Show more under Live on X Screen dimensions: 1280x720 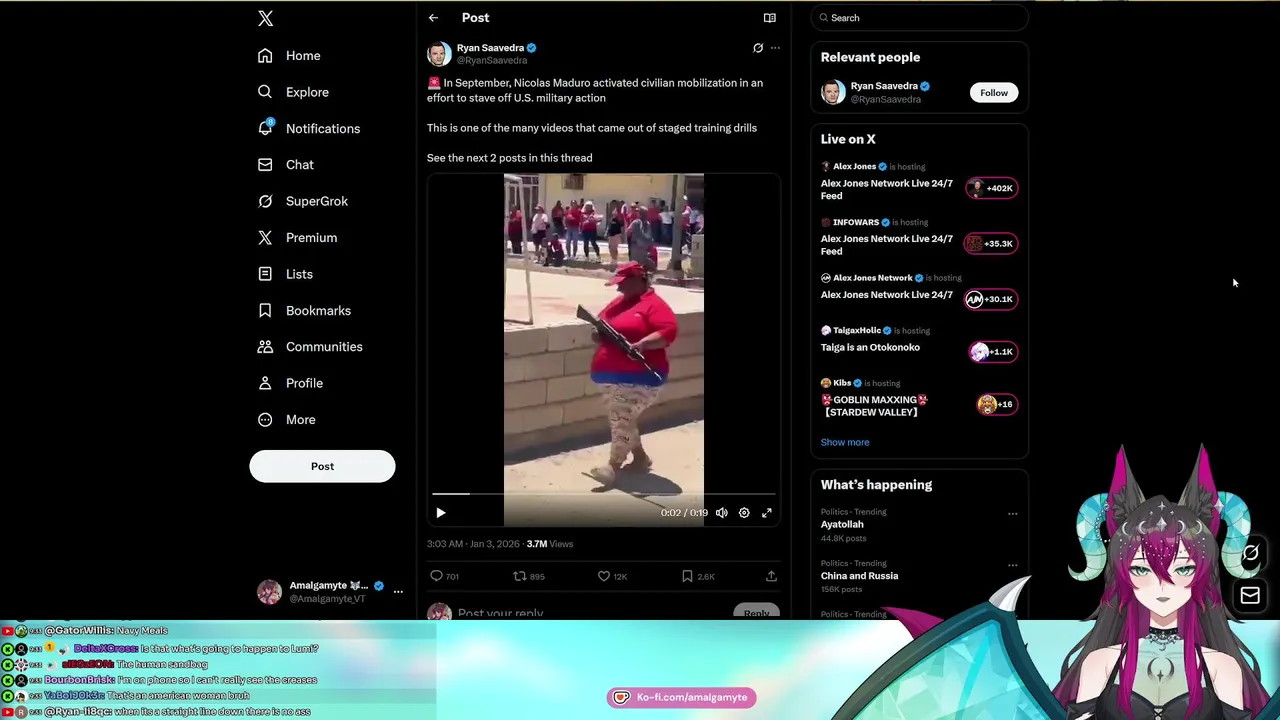tap(845, 442)
